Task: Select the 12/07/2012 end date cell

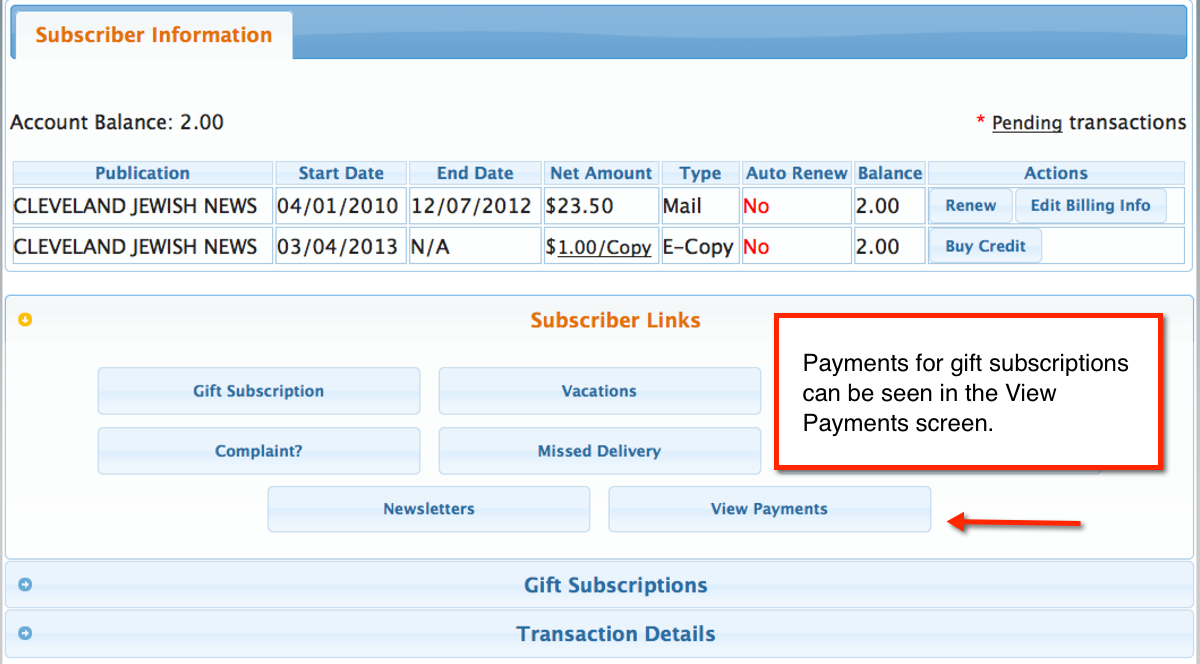Action: 475,206
